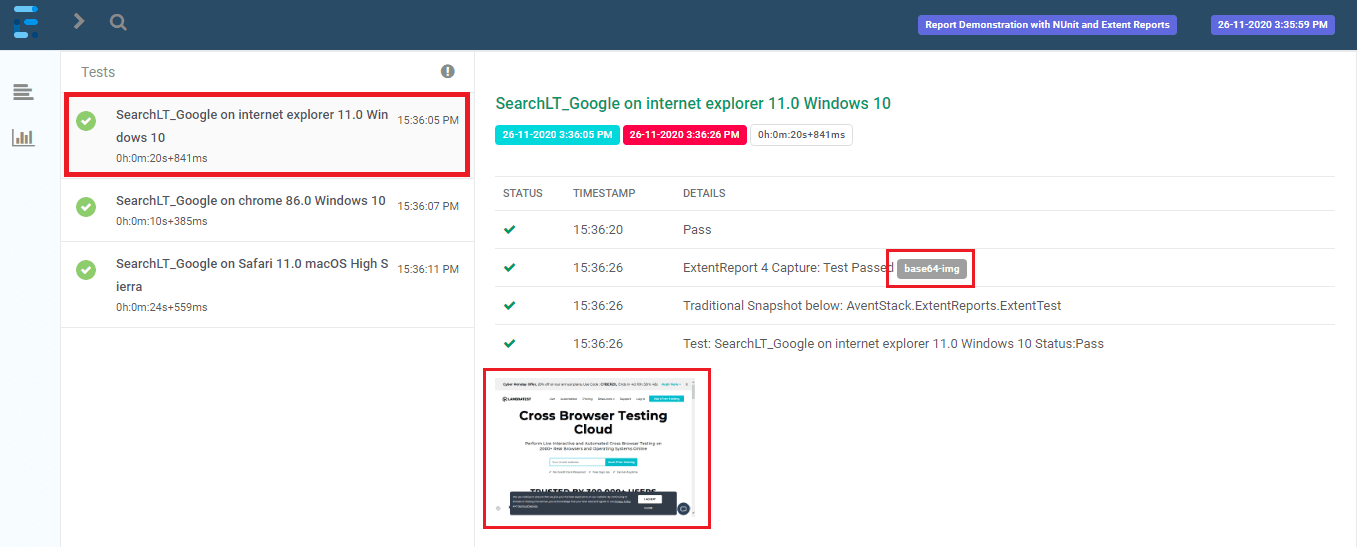The height and width of the screenshot is (547, 1357).
Task: Click the Extent Reports logo
Action: tap(25, 21)
